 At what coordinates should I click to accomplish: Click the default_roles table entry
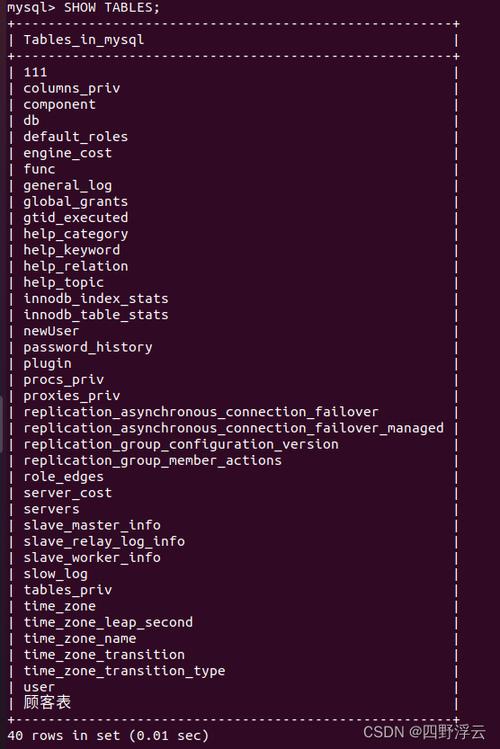point(75,137)
